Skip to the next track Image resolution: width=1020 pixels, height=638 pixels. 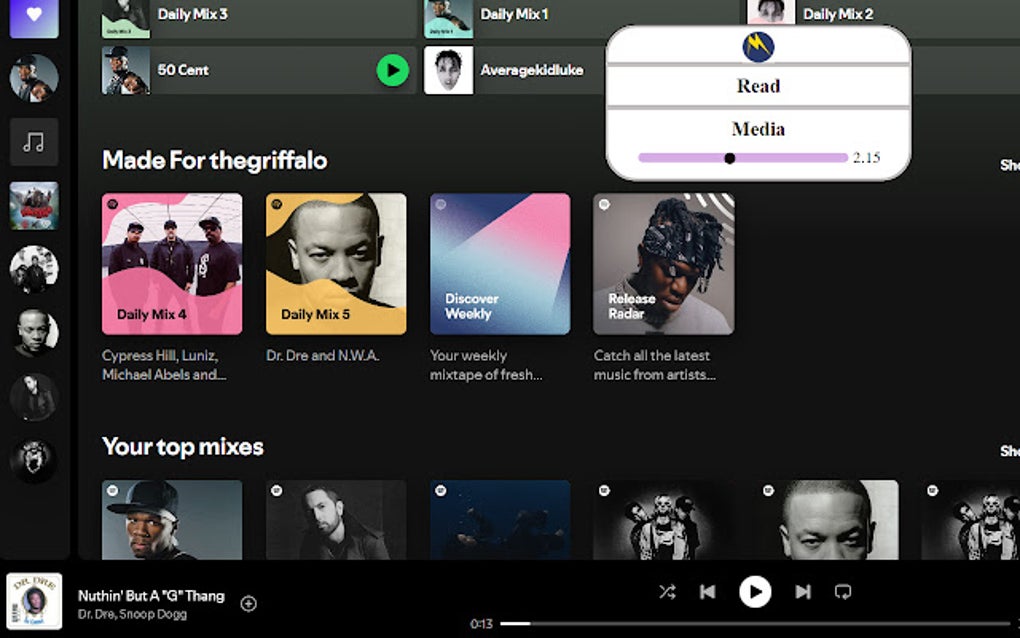coord(803,592)
